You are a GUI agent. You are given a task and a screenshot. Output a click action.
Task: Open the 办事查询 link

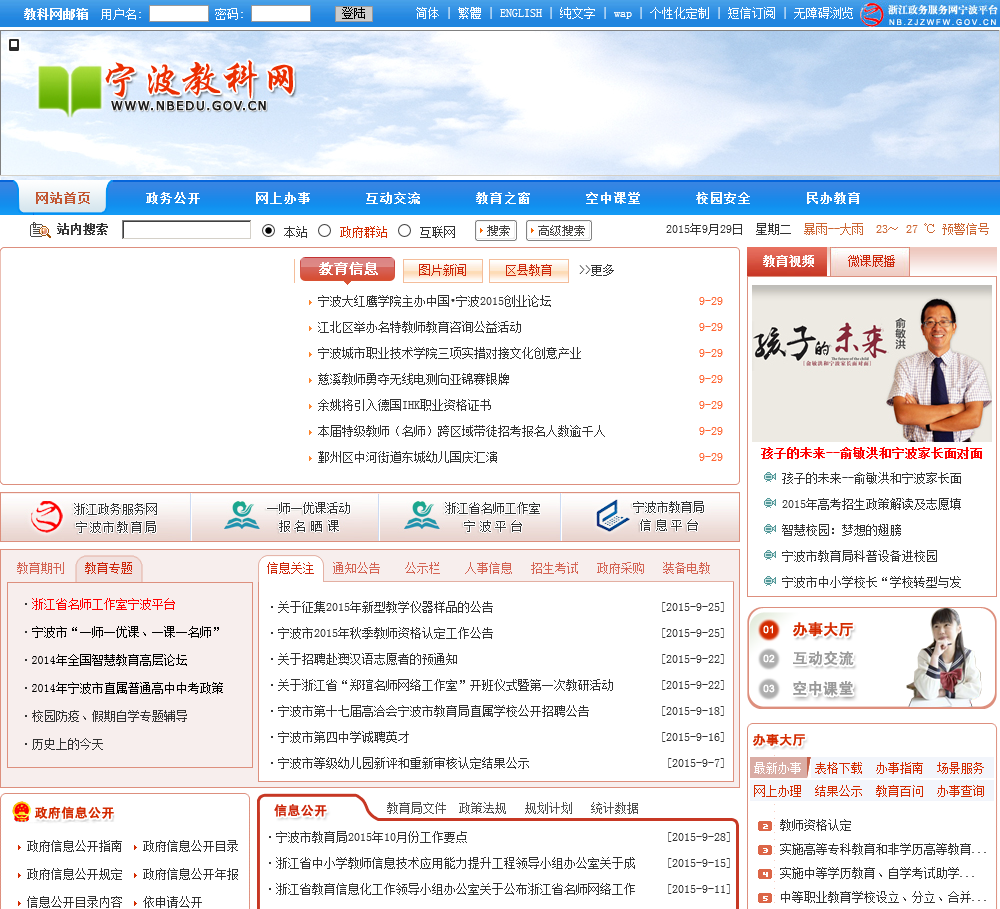(x=960, y=792)
